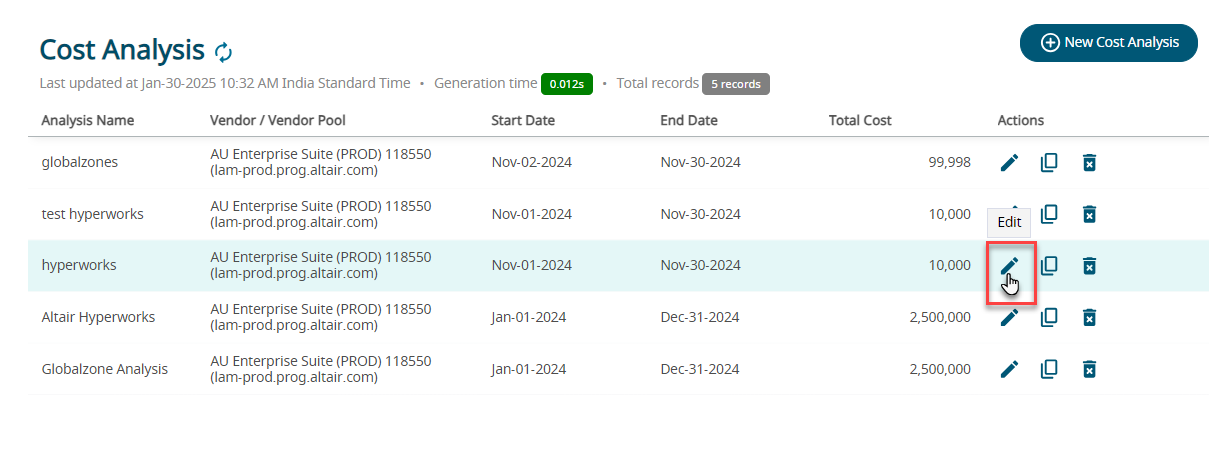Edit the Altair Hyperworks analysis
The image size is (1221, 471).
(1010, 317)
